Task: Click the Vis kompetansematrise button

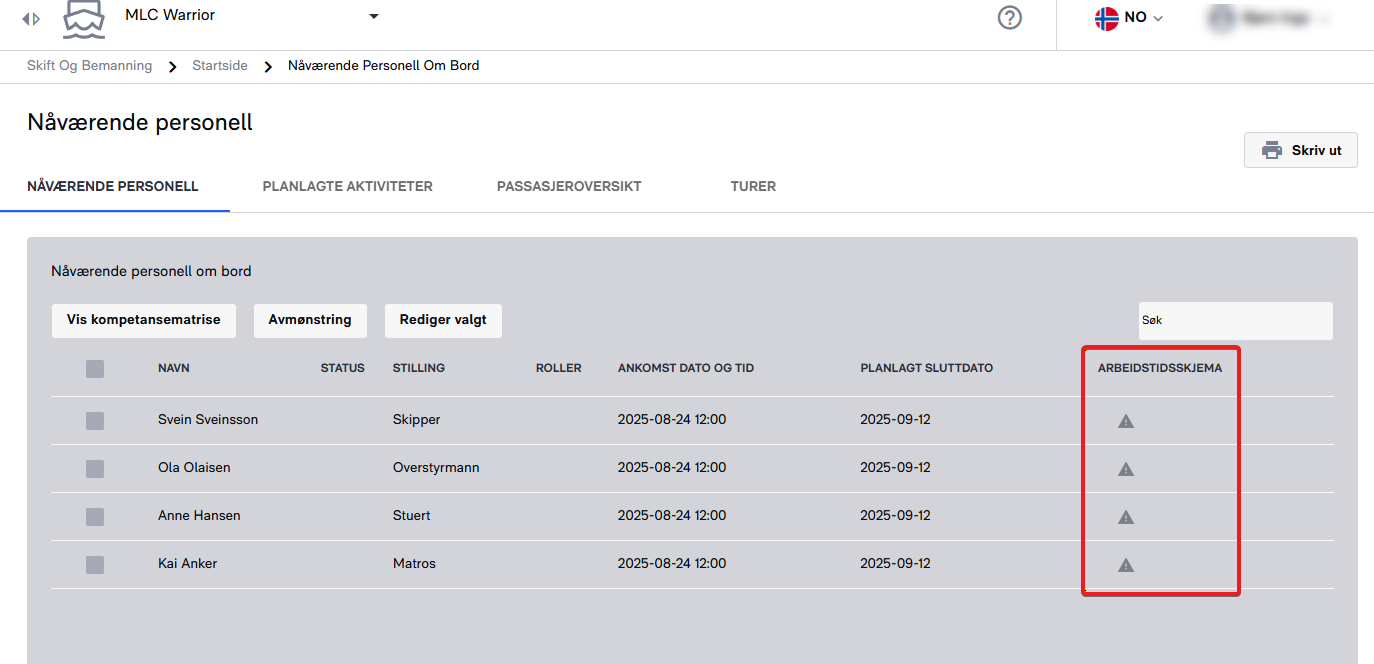Action: (143, 321)
